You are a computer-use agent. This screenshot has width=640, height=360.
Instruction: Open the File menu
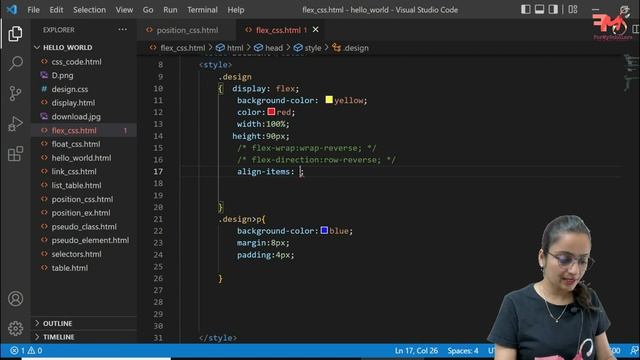point(33,9)
